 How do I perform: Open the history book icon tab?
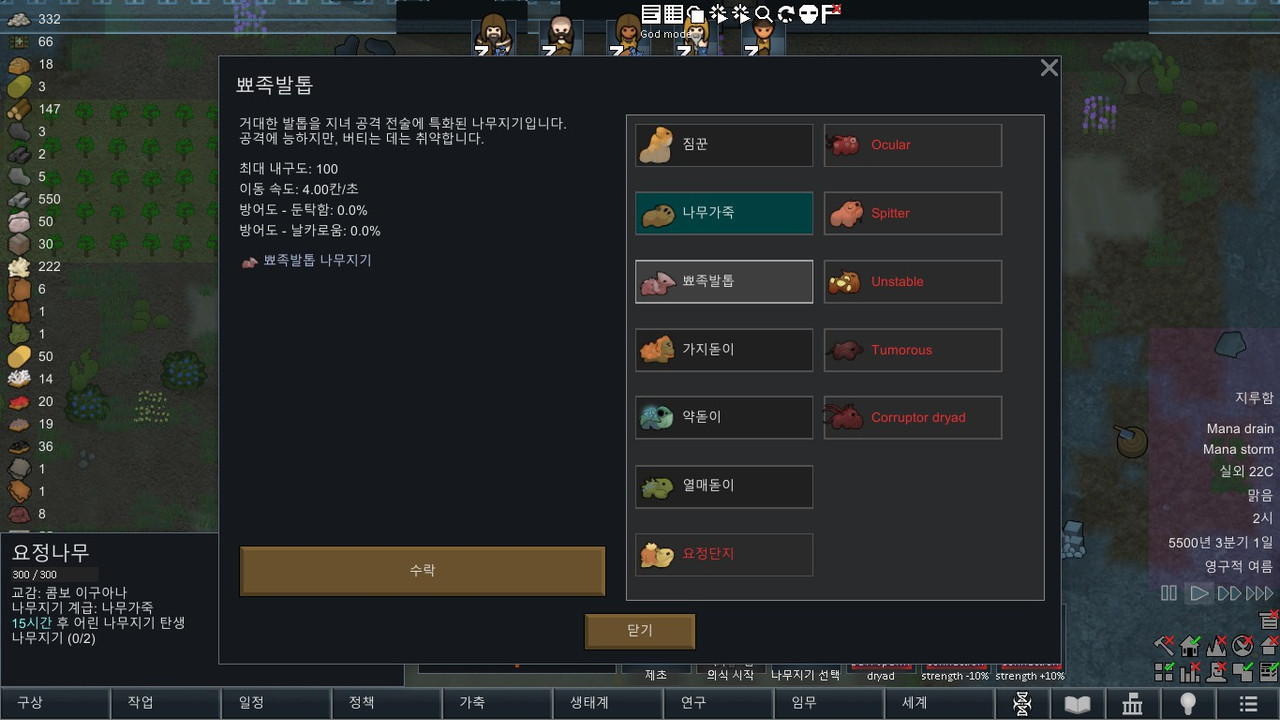coord(1077,704)
